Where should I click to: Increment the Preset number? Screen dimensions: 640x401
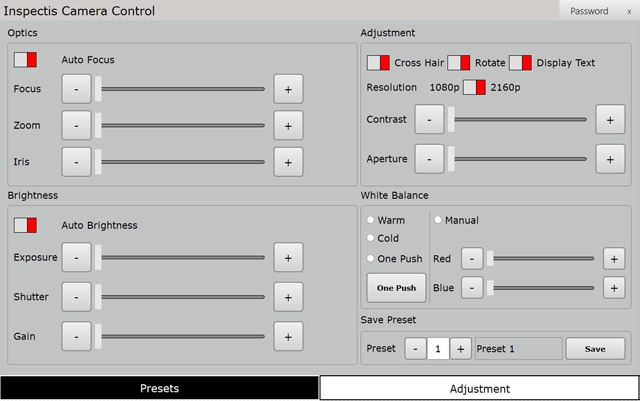[x=460, y=349]
